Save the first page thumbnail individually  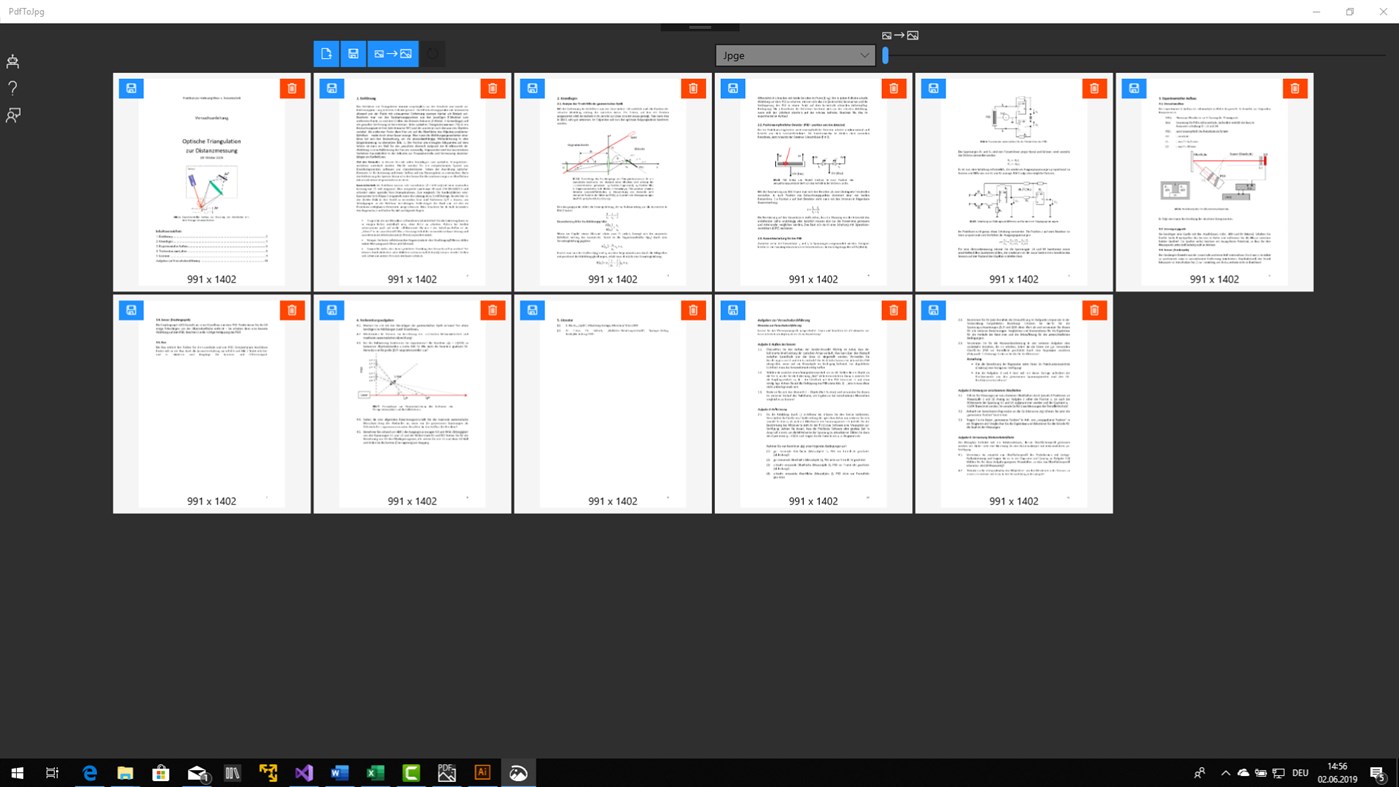[x=130, y=88]
